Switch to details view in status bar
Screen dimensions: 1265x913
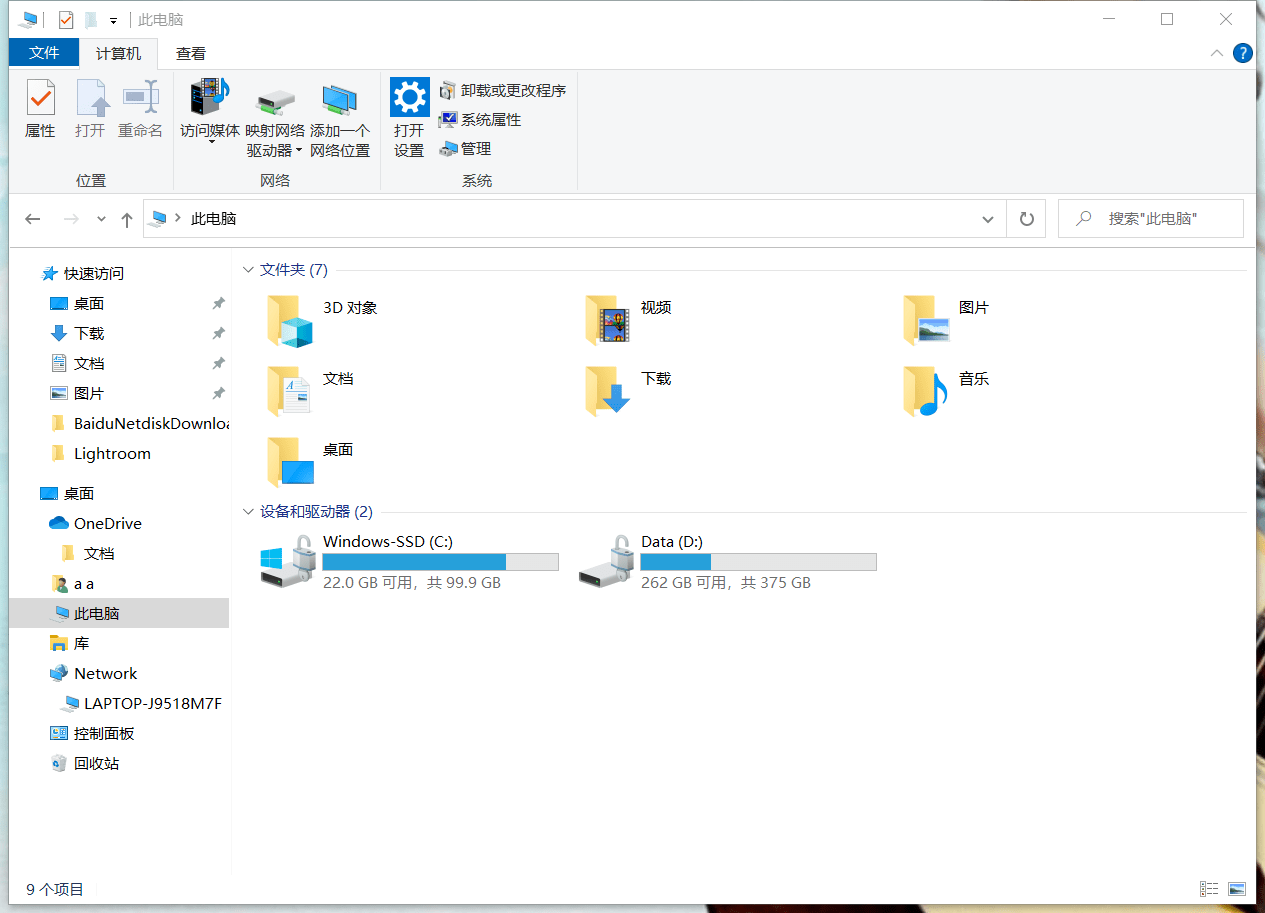1209,889
